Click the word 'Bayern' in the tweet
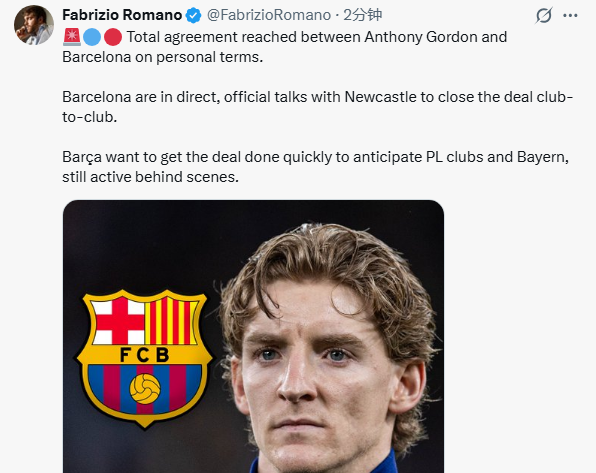The image size is (596, 473). pyautogui.click(x=541, y=157)
